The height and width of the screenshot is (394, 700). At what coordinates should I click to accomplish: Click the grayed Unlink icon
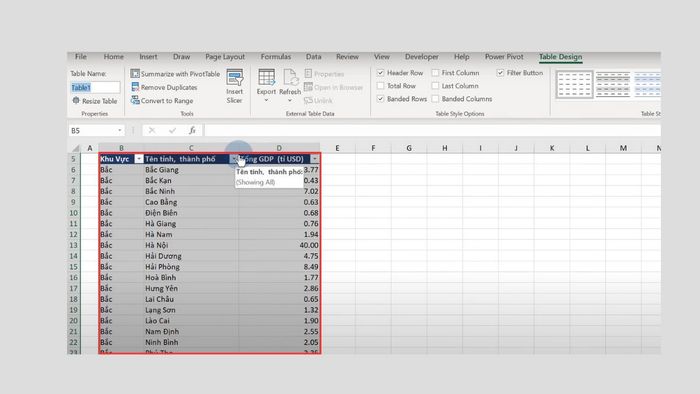[308, 100]
